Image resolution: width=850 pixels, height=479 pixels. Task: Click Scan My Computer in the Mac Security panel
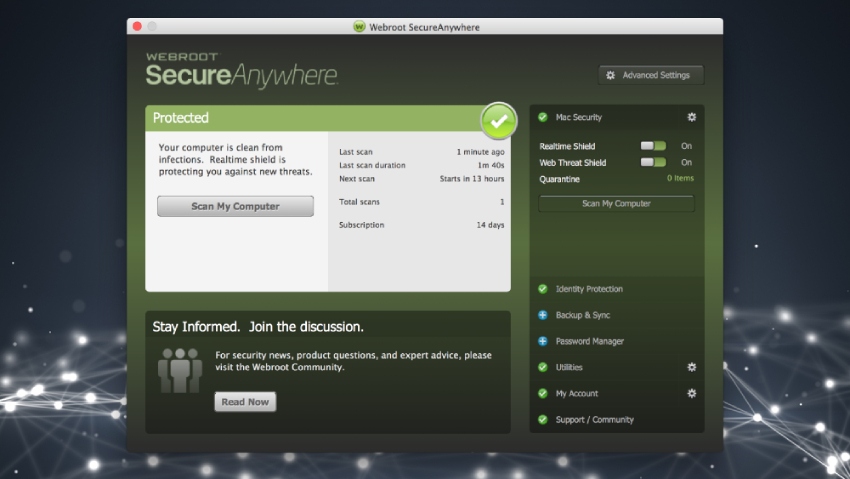tap(616, 204)
